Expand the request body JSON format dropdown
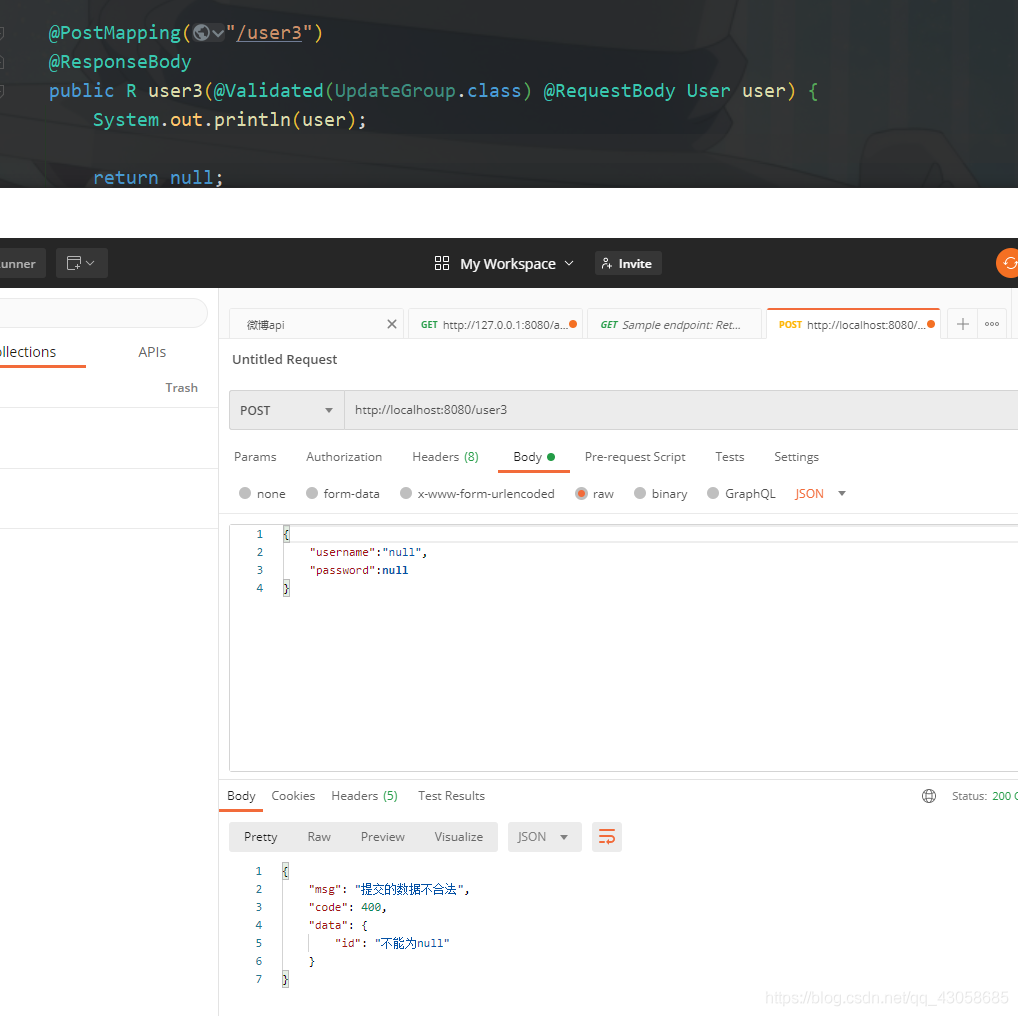1018x1016 pixels. point(820,493)
